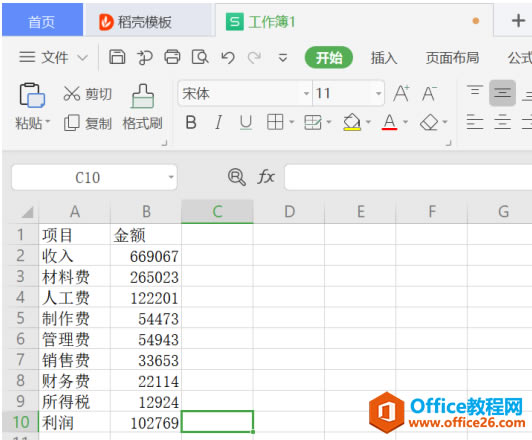Open Print Preview icon
Image resolution: width=532 pixels, height=440 pixels.
(x=200, y=57)
